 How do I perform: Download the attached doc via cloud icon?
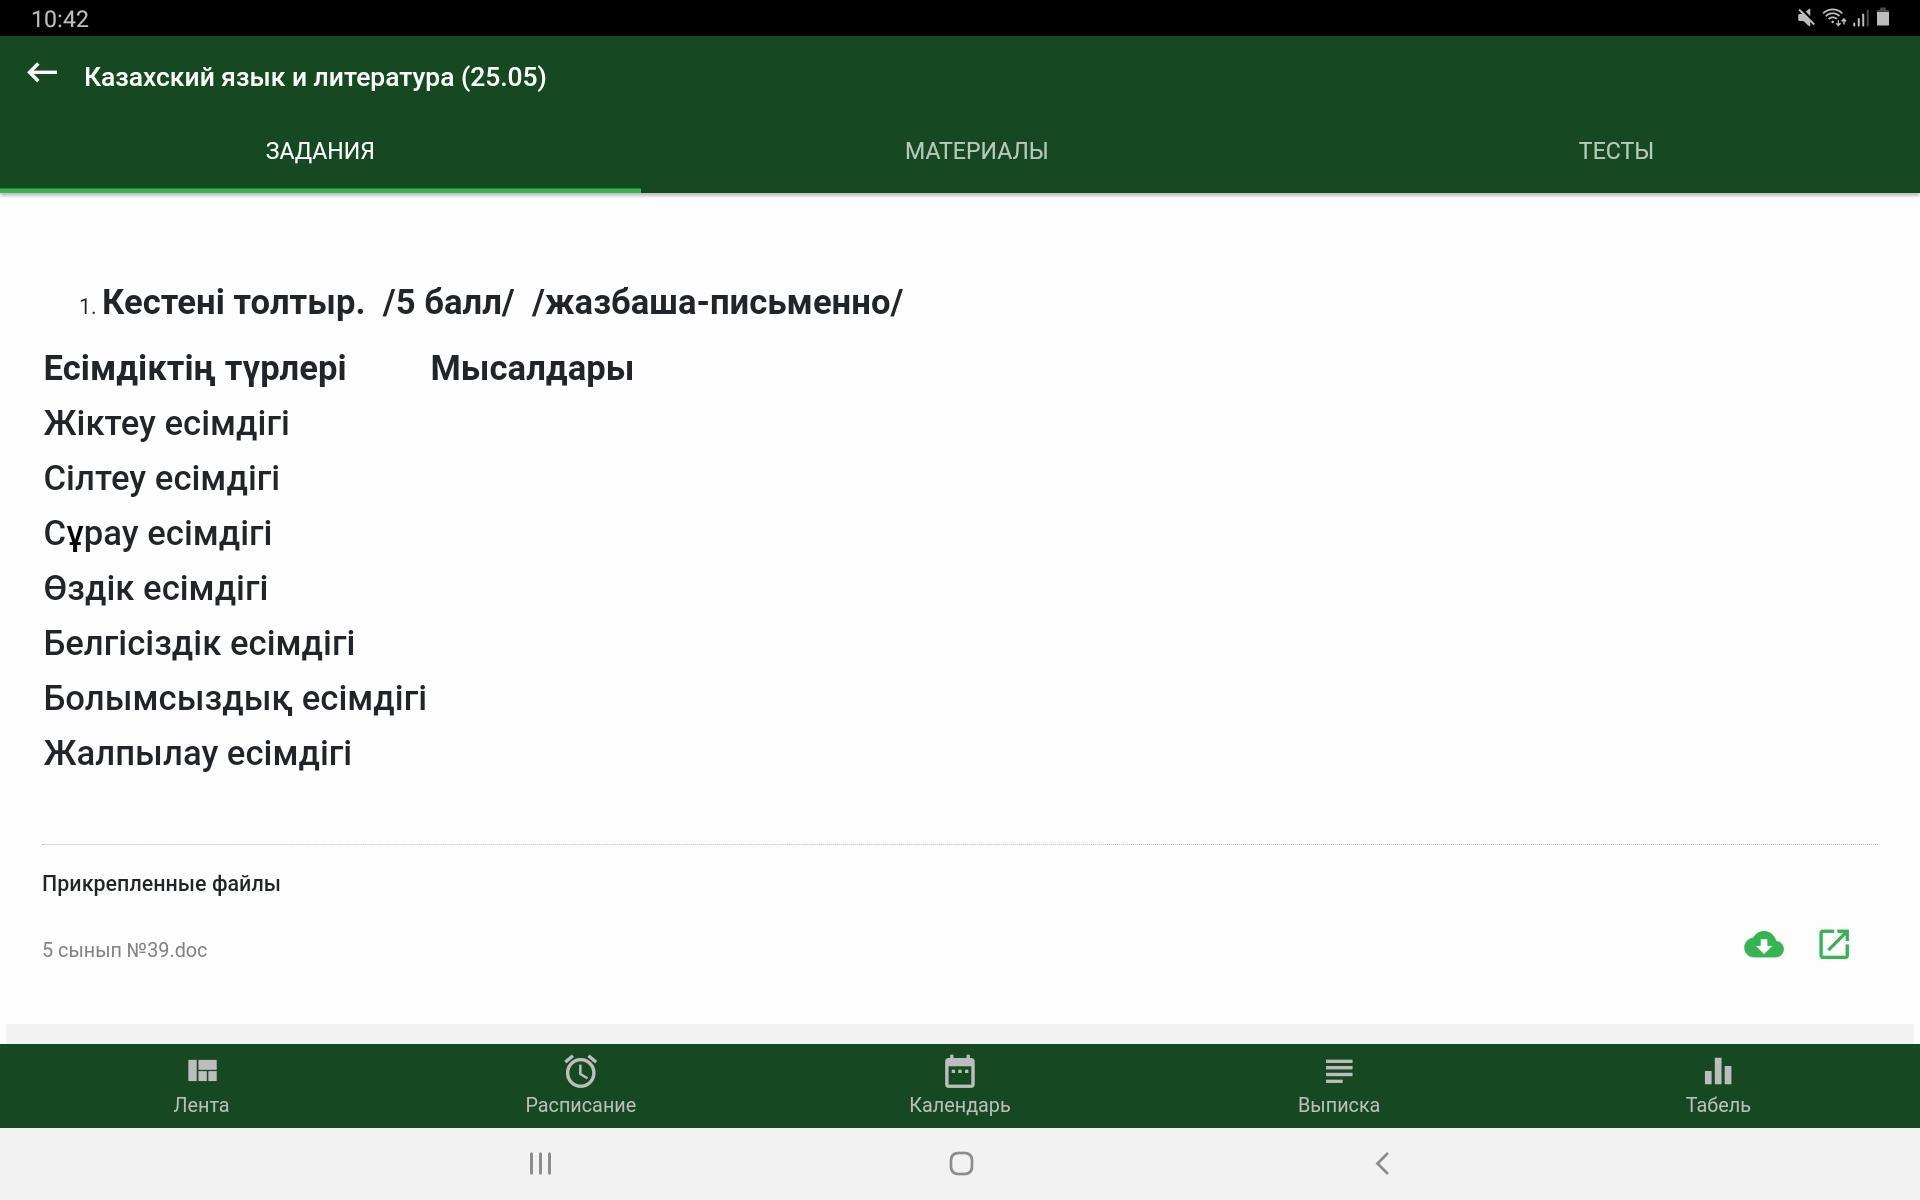[1763, 945]
